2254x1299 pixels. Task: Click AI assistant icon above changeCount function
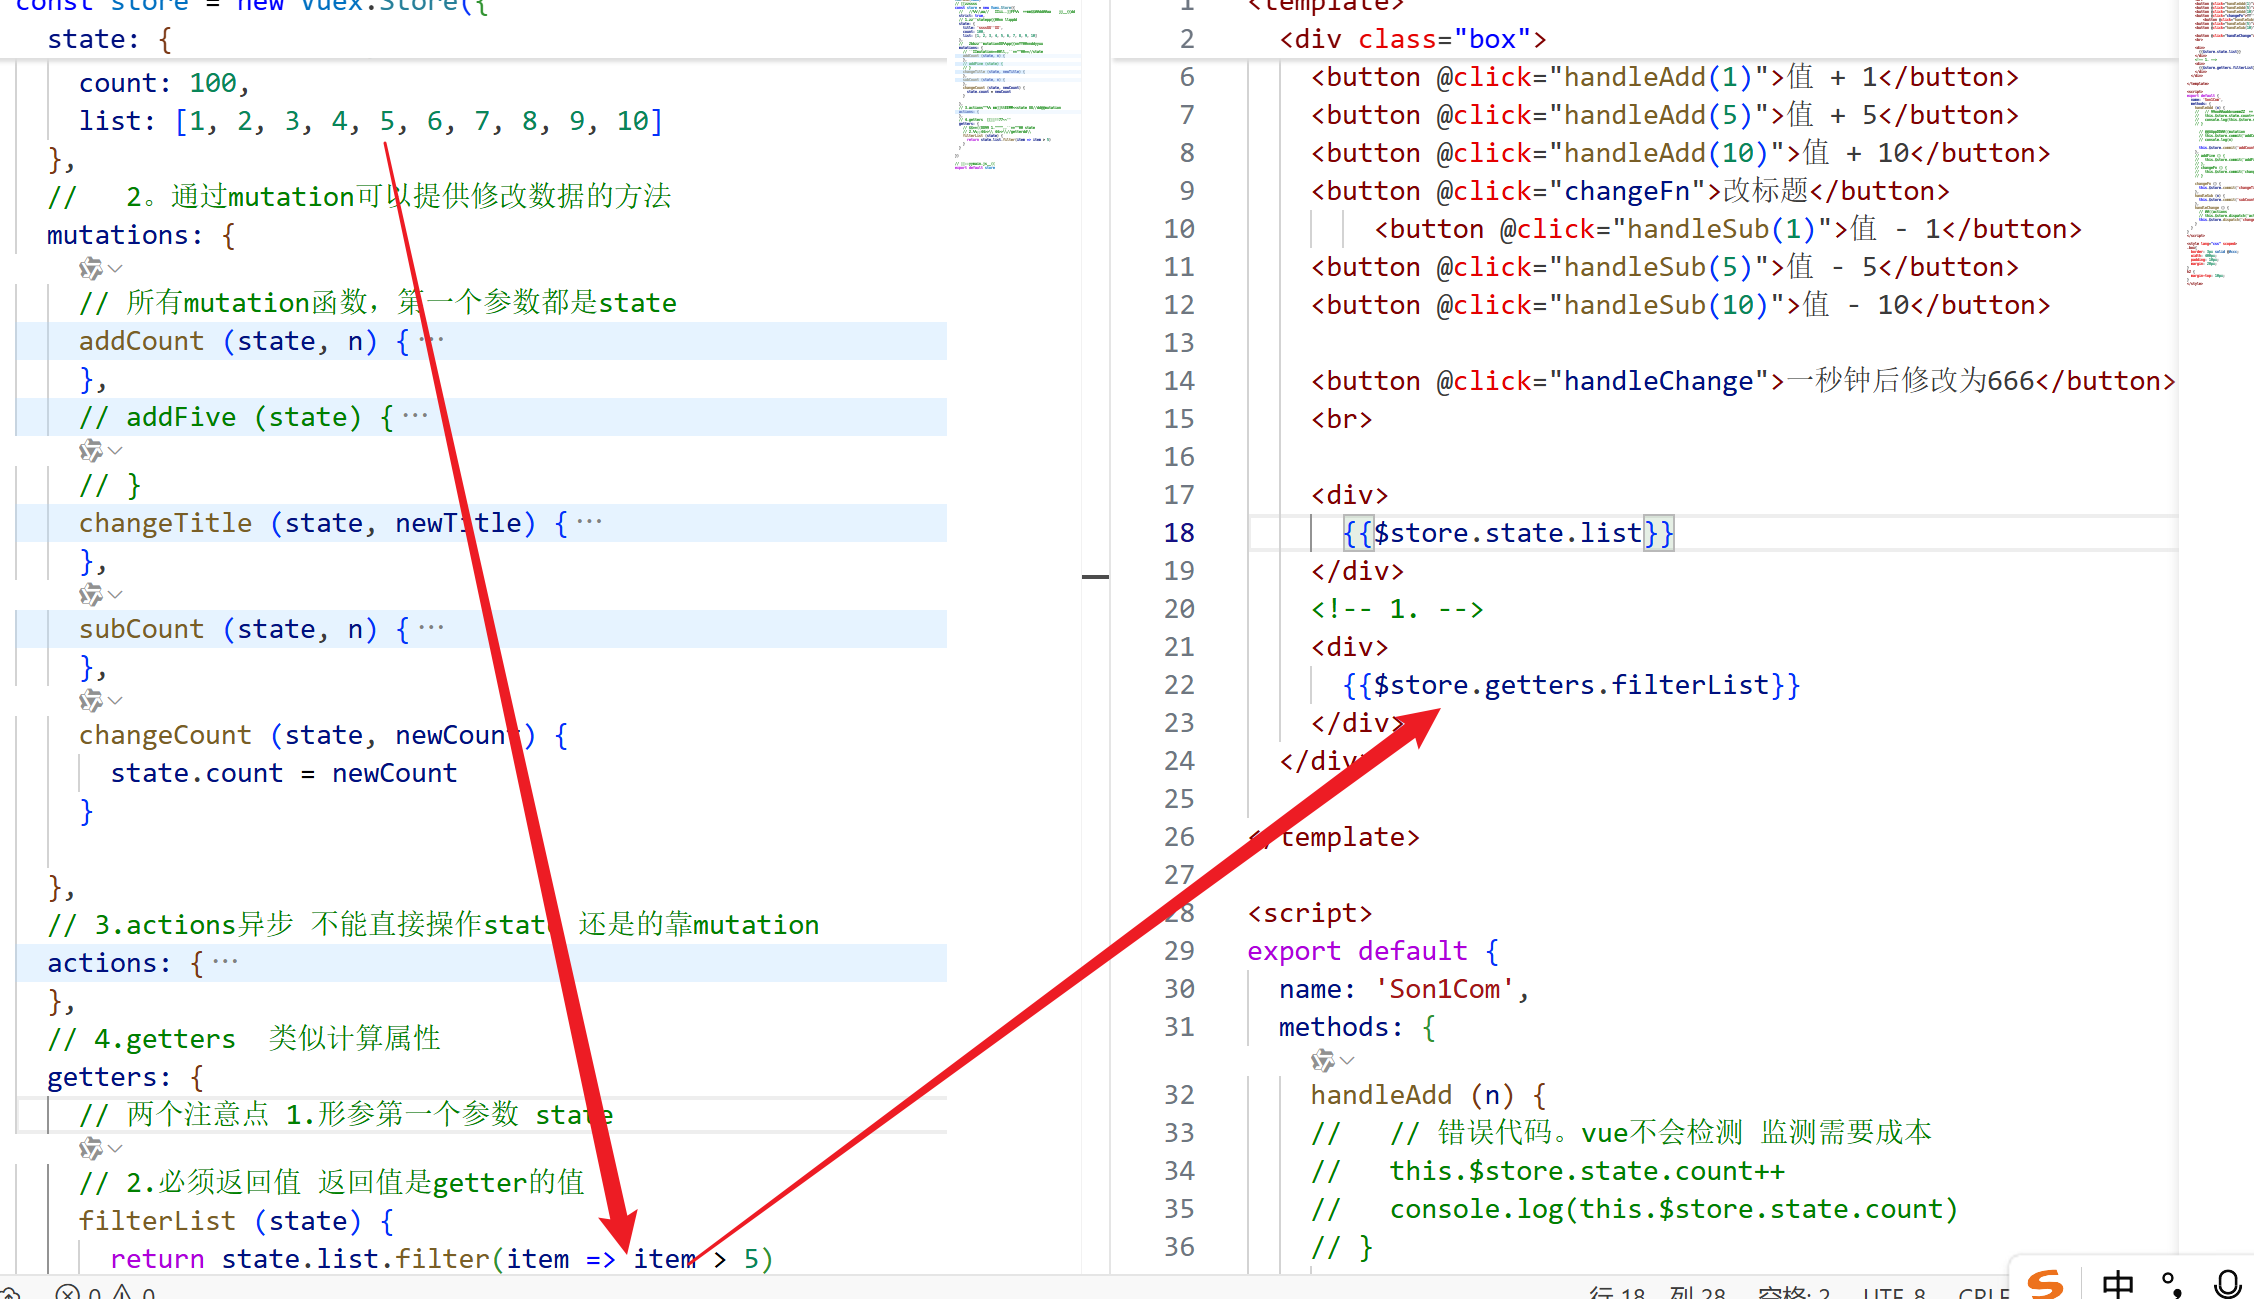point(91,700)
